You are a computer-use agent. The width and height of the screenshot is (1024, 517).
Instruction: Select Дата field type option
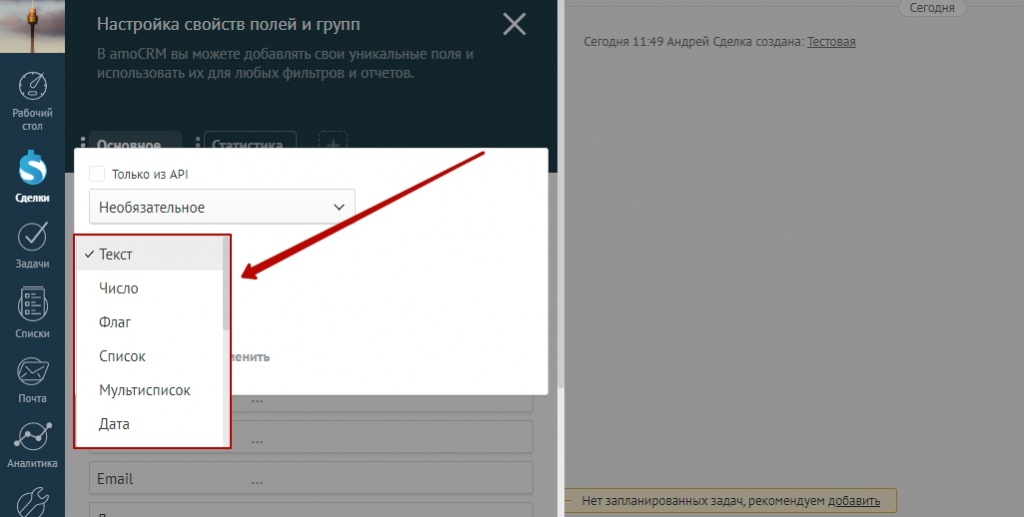tap(150, 424)
